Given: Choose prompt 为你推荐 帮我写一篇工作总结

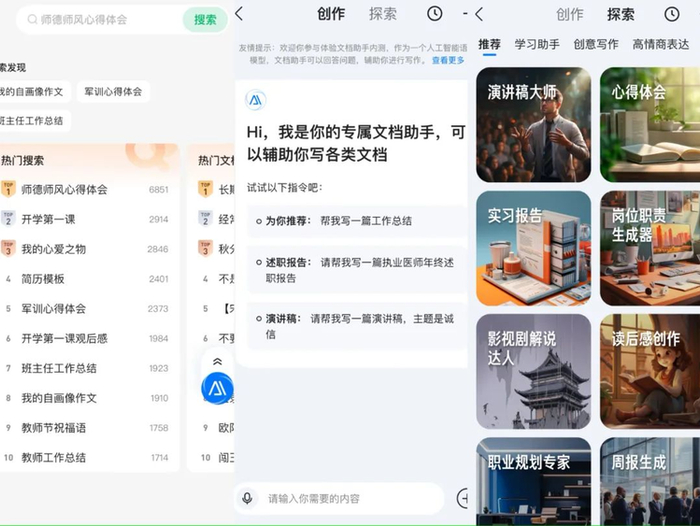Looking at the screenshot, I should point(357,221).
